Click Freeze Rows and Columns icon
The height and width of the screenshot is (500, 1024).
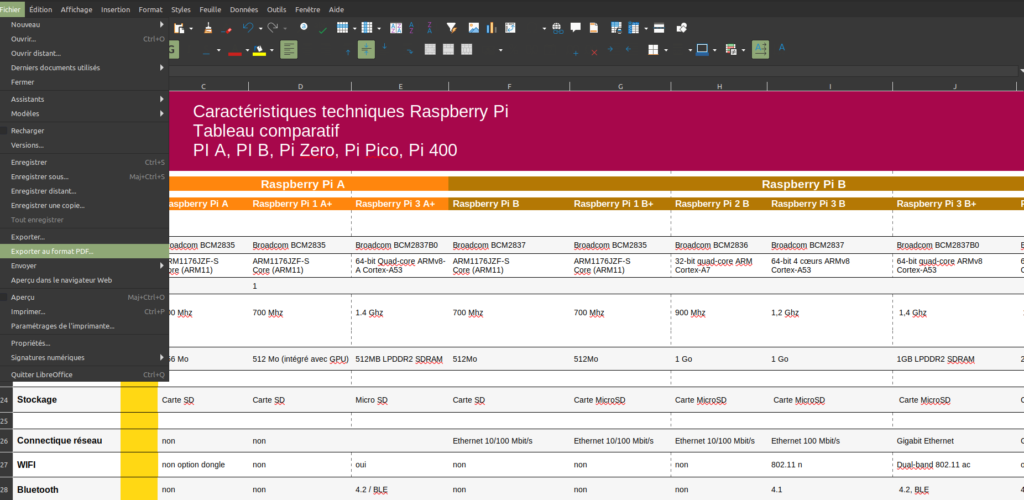[x=633, y=28]
